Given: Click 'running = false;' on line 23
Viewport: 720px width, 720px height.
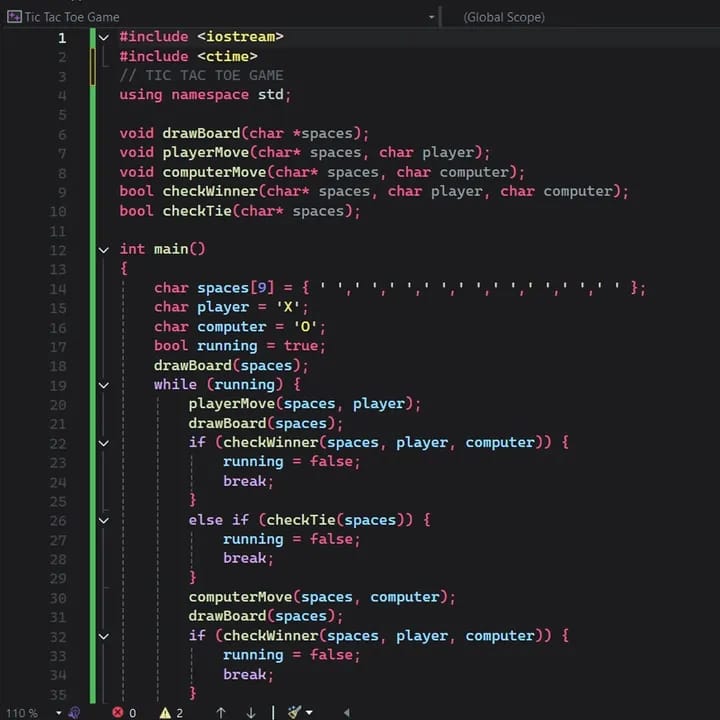Looking at the screenshot, I should click(292, 462).
